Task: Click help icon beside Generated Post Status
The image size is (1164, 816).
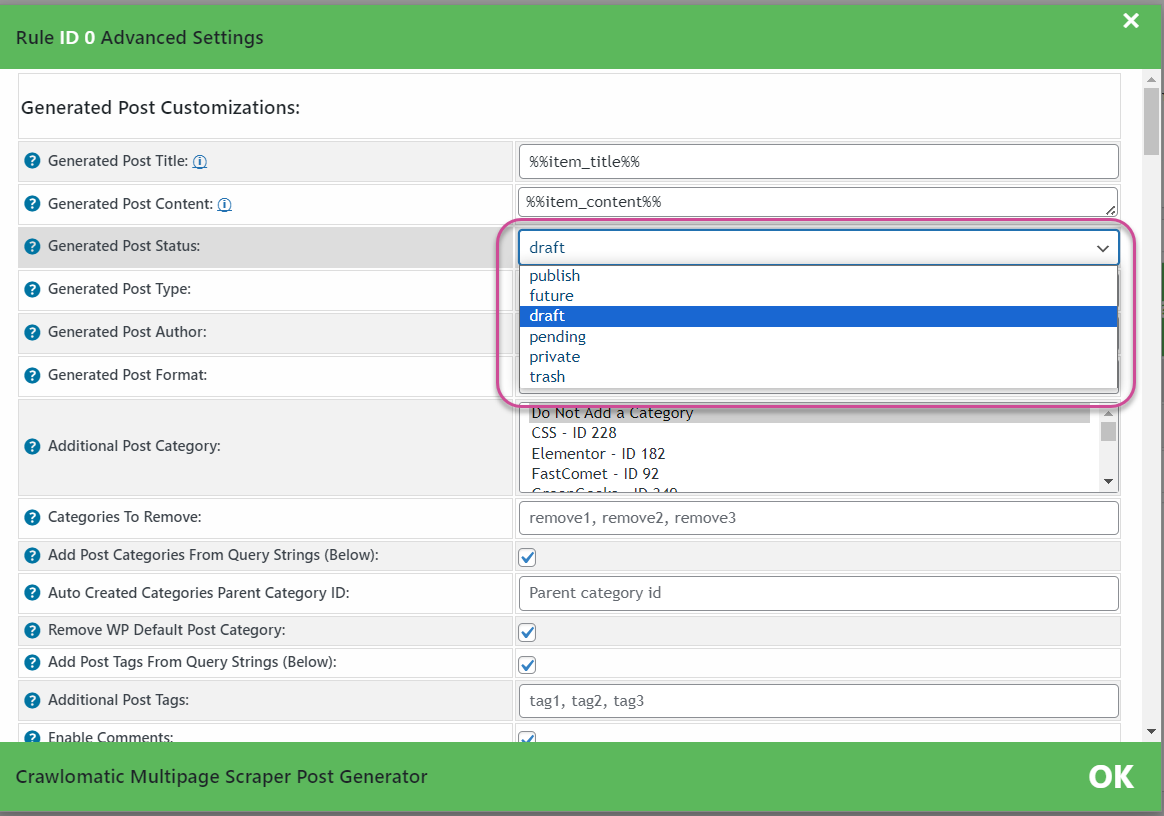Action: pyautogui.click(x=32, y=247)
